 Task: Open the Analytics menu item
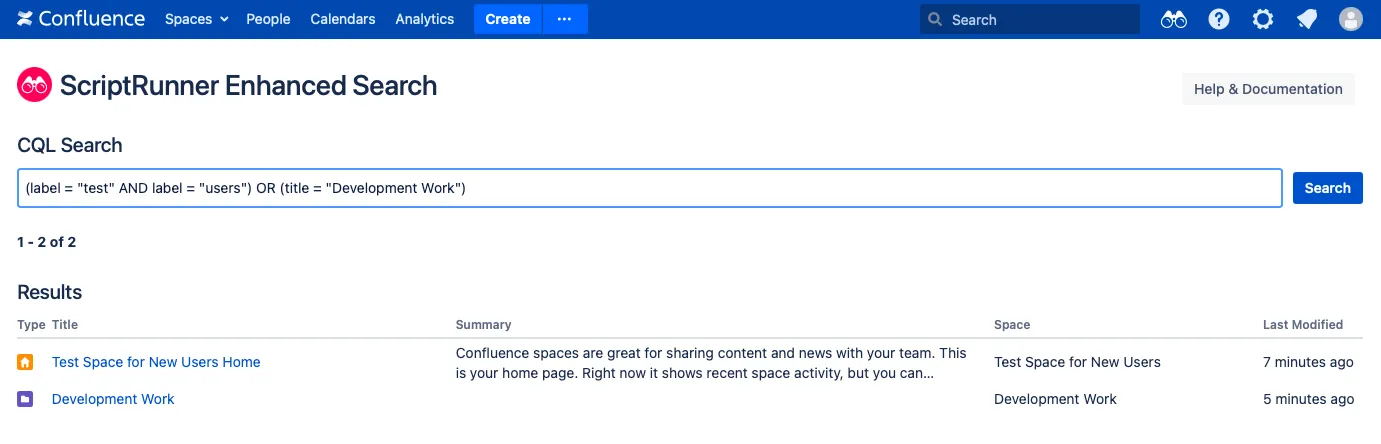click(x=425, y=19)
